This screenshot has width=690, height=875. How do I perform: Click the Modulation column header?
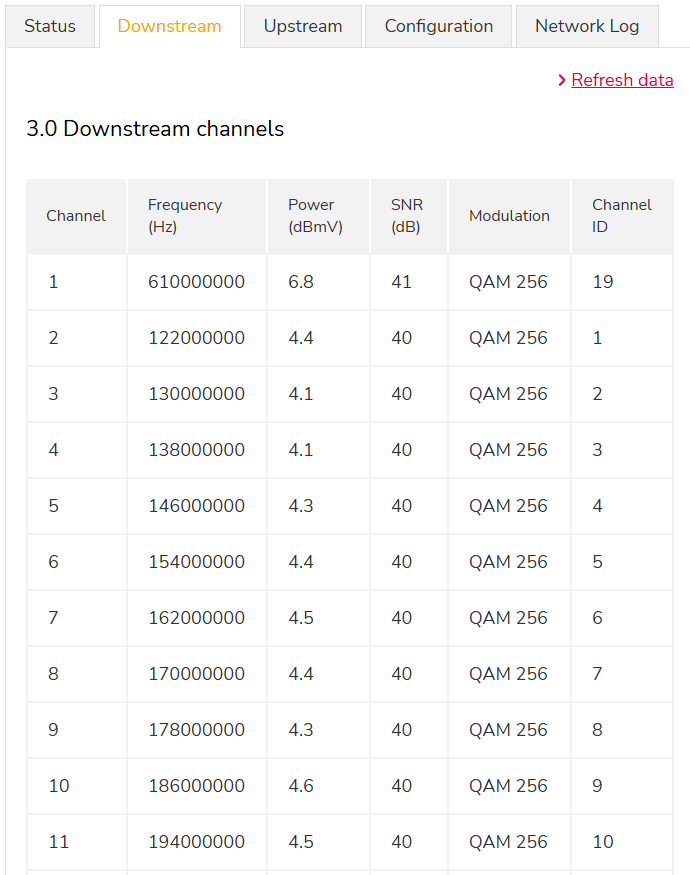point(509,216)
